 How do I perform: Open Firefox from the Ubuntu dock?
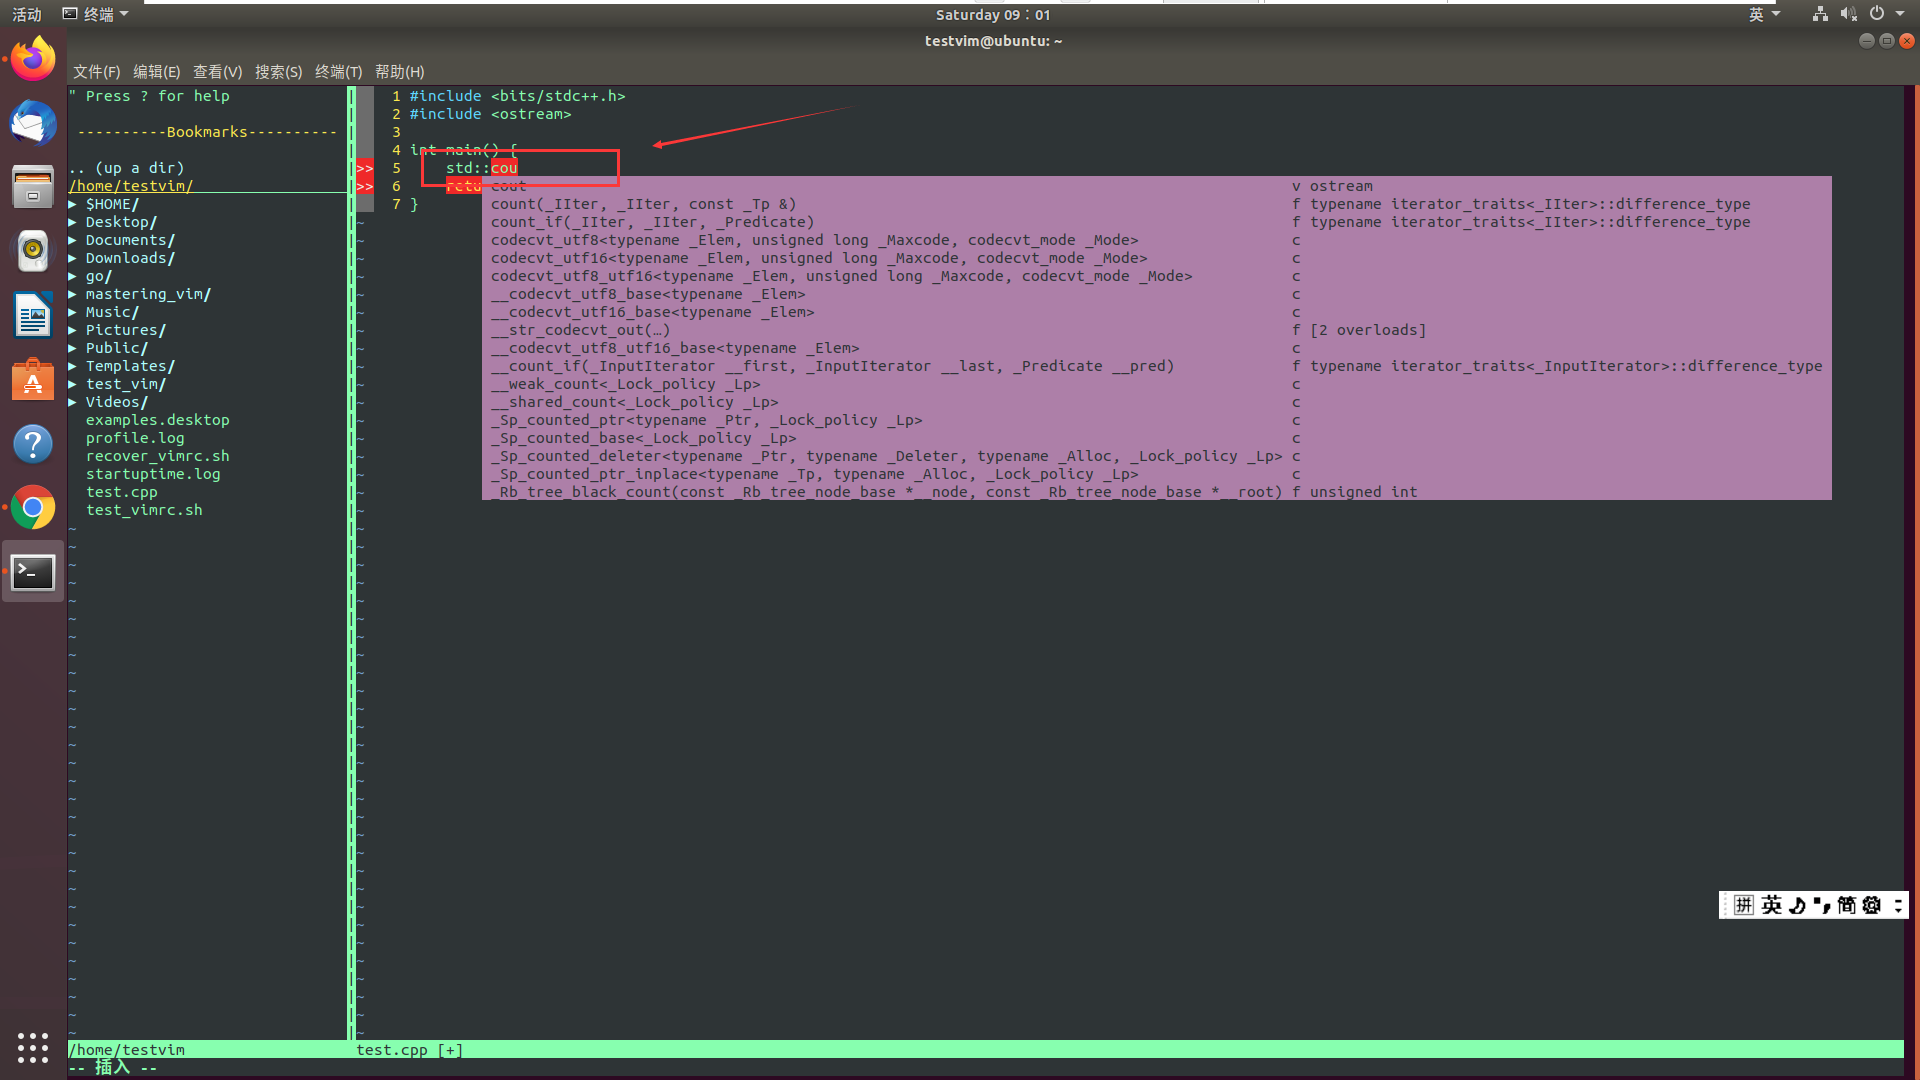pos(32,58)
